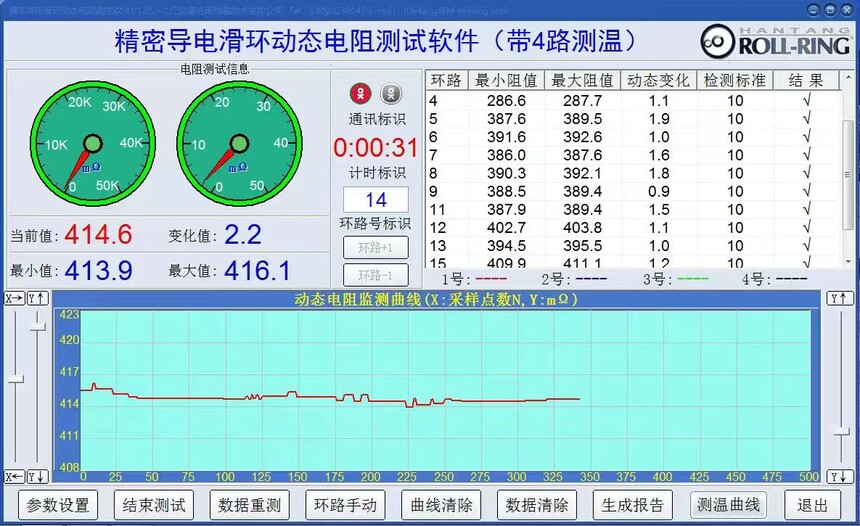The width and height of the screenshot is (860, 526).
Task: Select the cell 387.9 in row 11
Action: [506, 210]
